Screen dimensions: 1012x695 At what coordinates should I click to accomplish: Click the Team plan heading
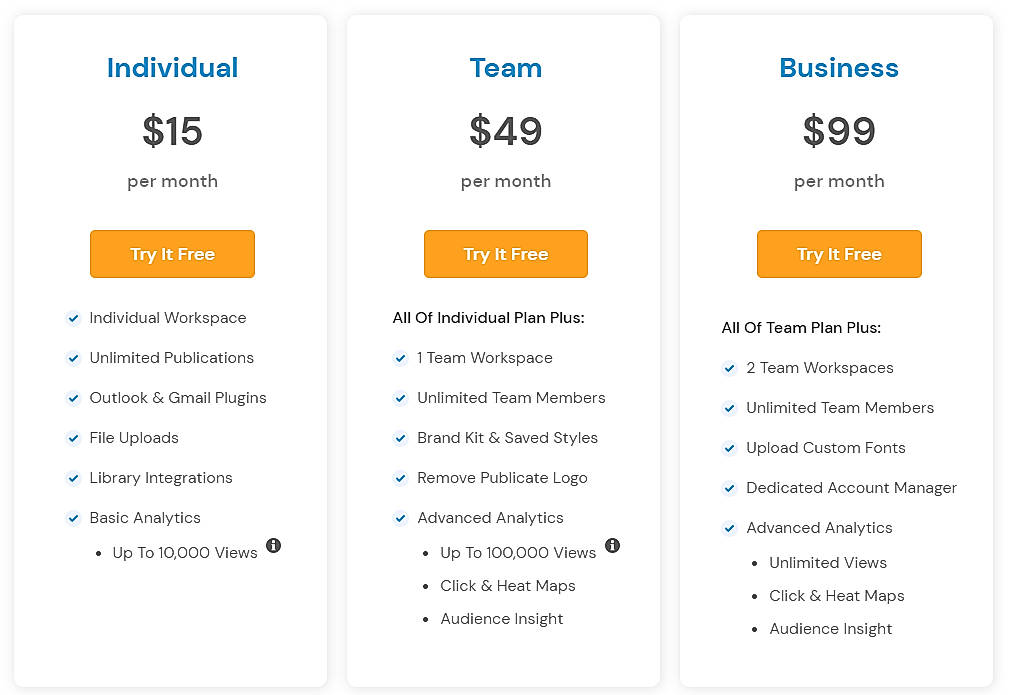505,68
